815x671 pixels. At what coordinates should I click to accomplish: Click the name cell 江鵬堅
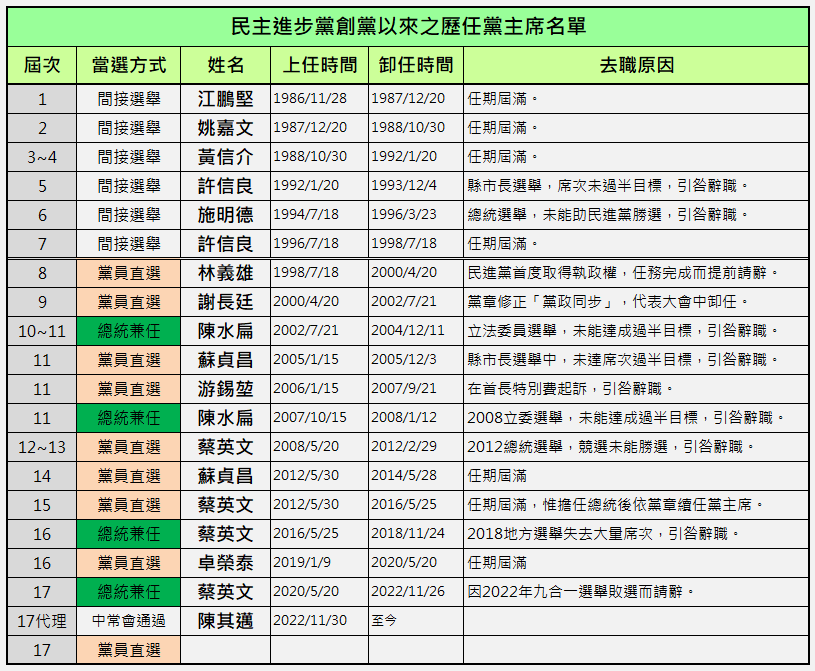[x=226, y=99]
